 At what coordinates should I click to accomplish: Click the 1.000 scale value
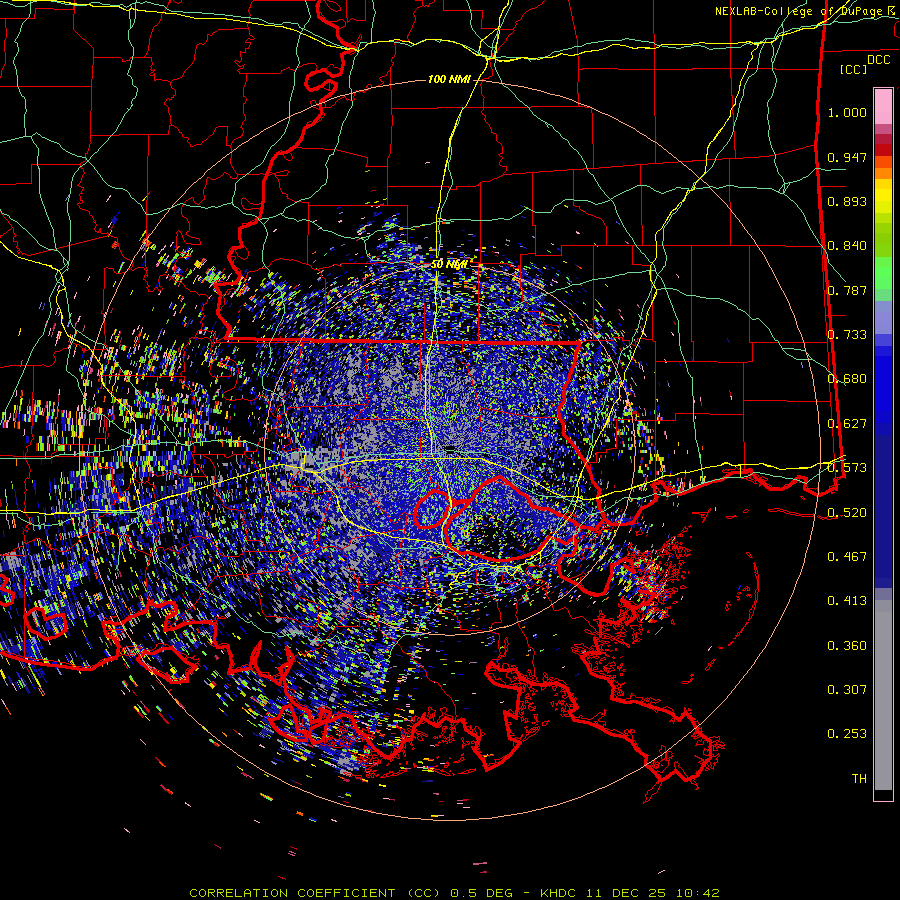tap(847, 112)
